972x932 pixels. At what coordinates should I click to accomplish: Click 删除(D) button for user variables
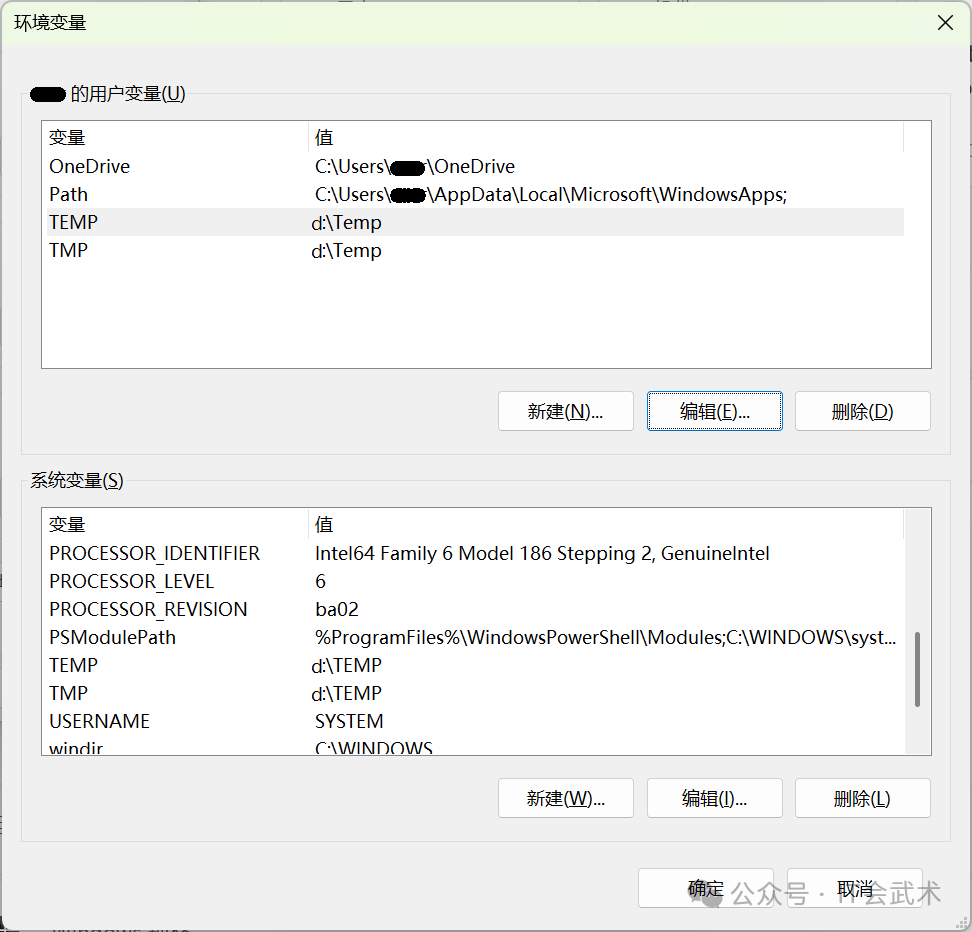coord(862,411)
